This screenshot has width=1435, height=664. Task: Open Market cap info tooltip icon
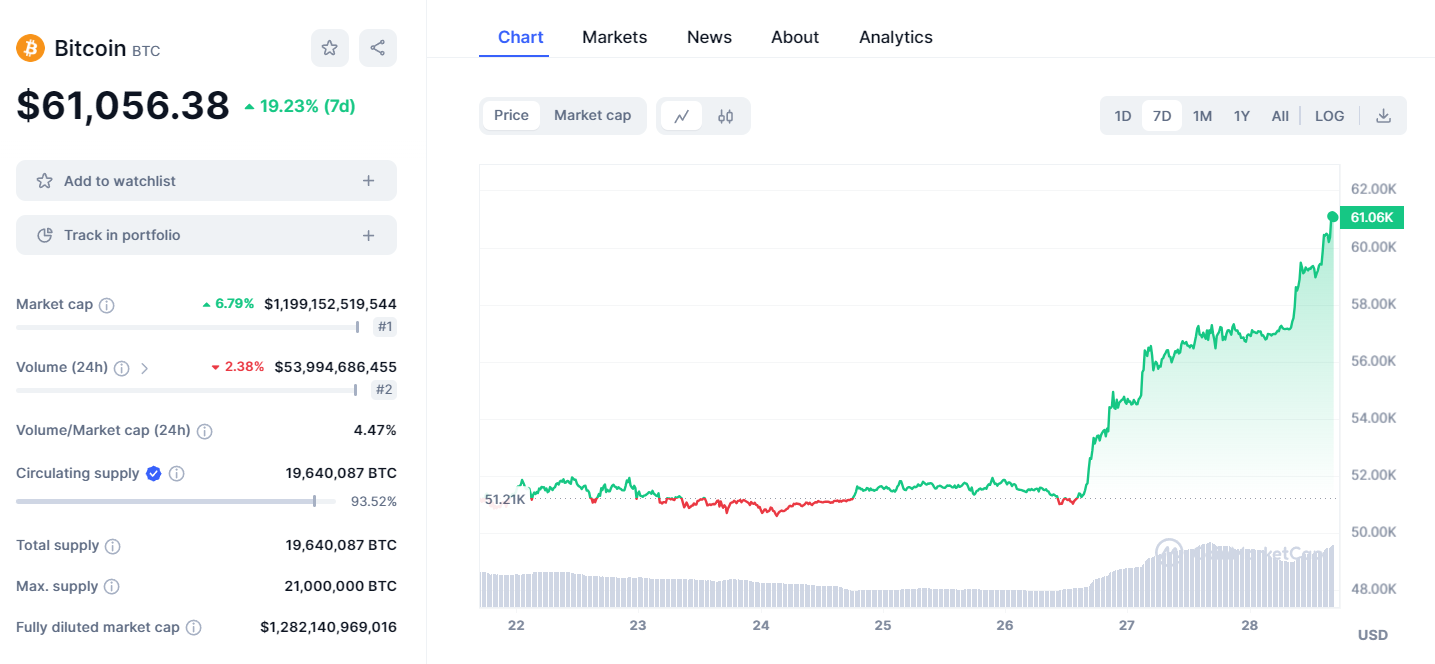(x=107, y=305)
